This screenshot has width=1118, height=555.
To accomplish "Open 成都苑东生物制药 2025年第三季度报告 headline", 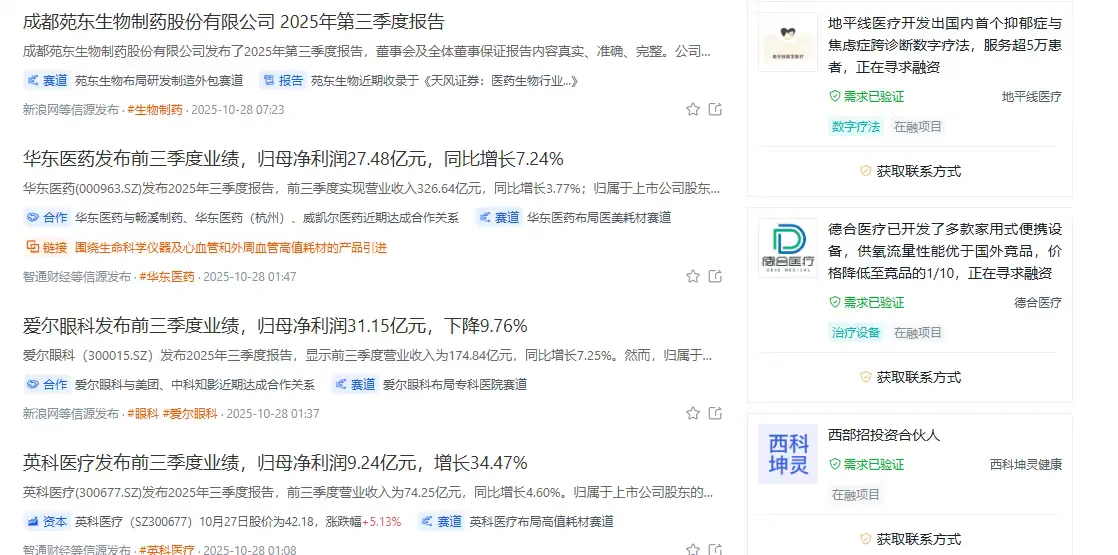I will 234,21.
